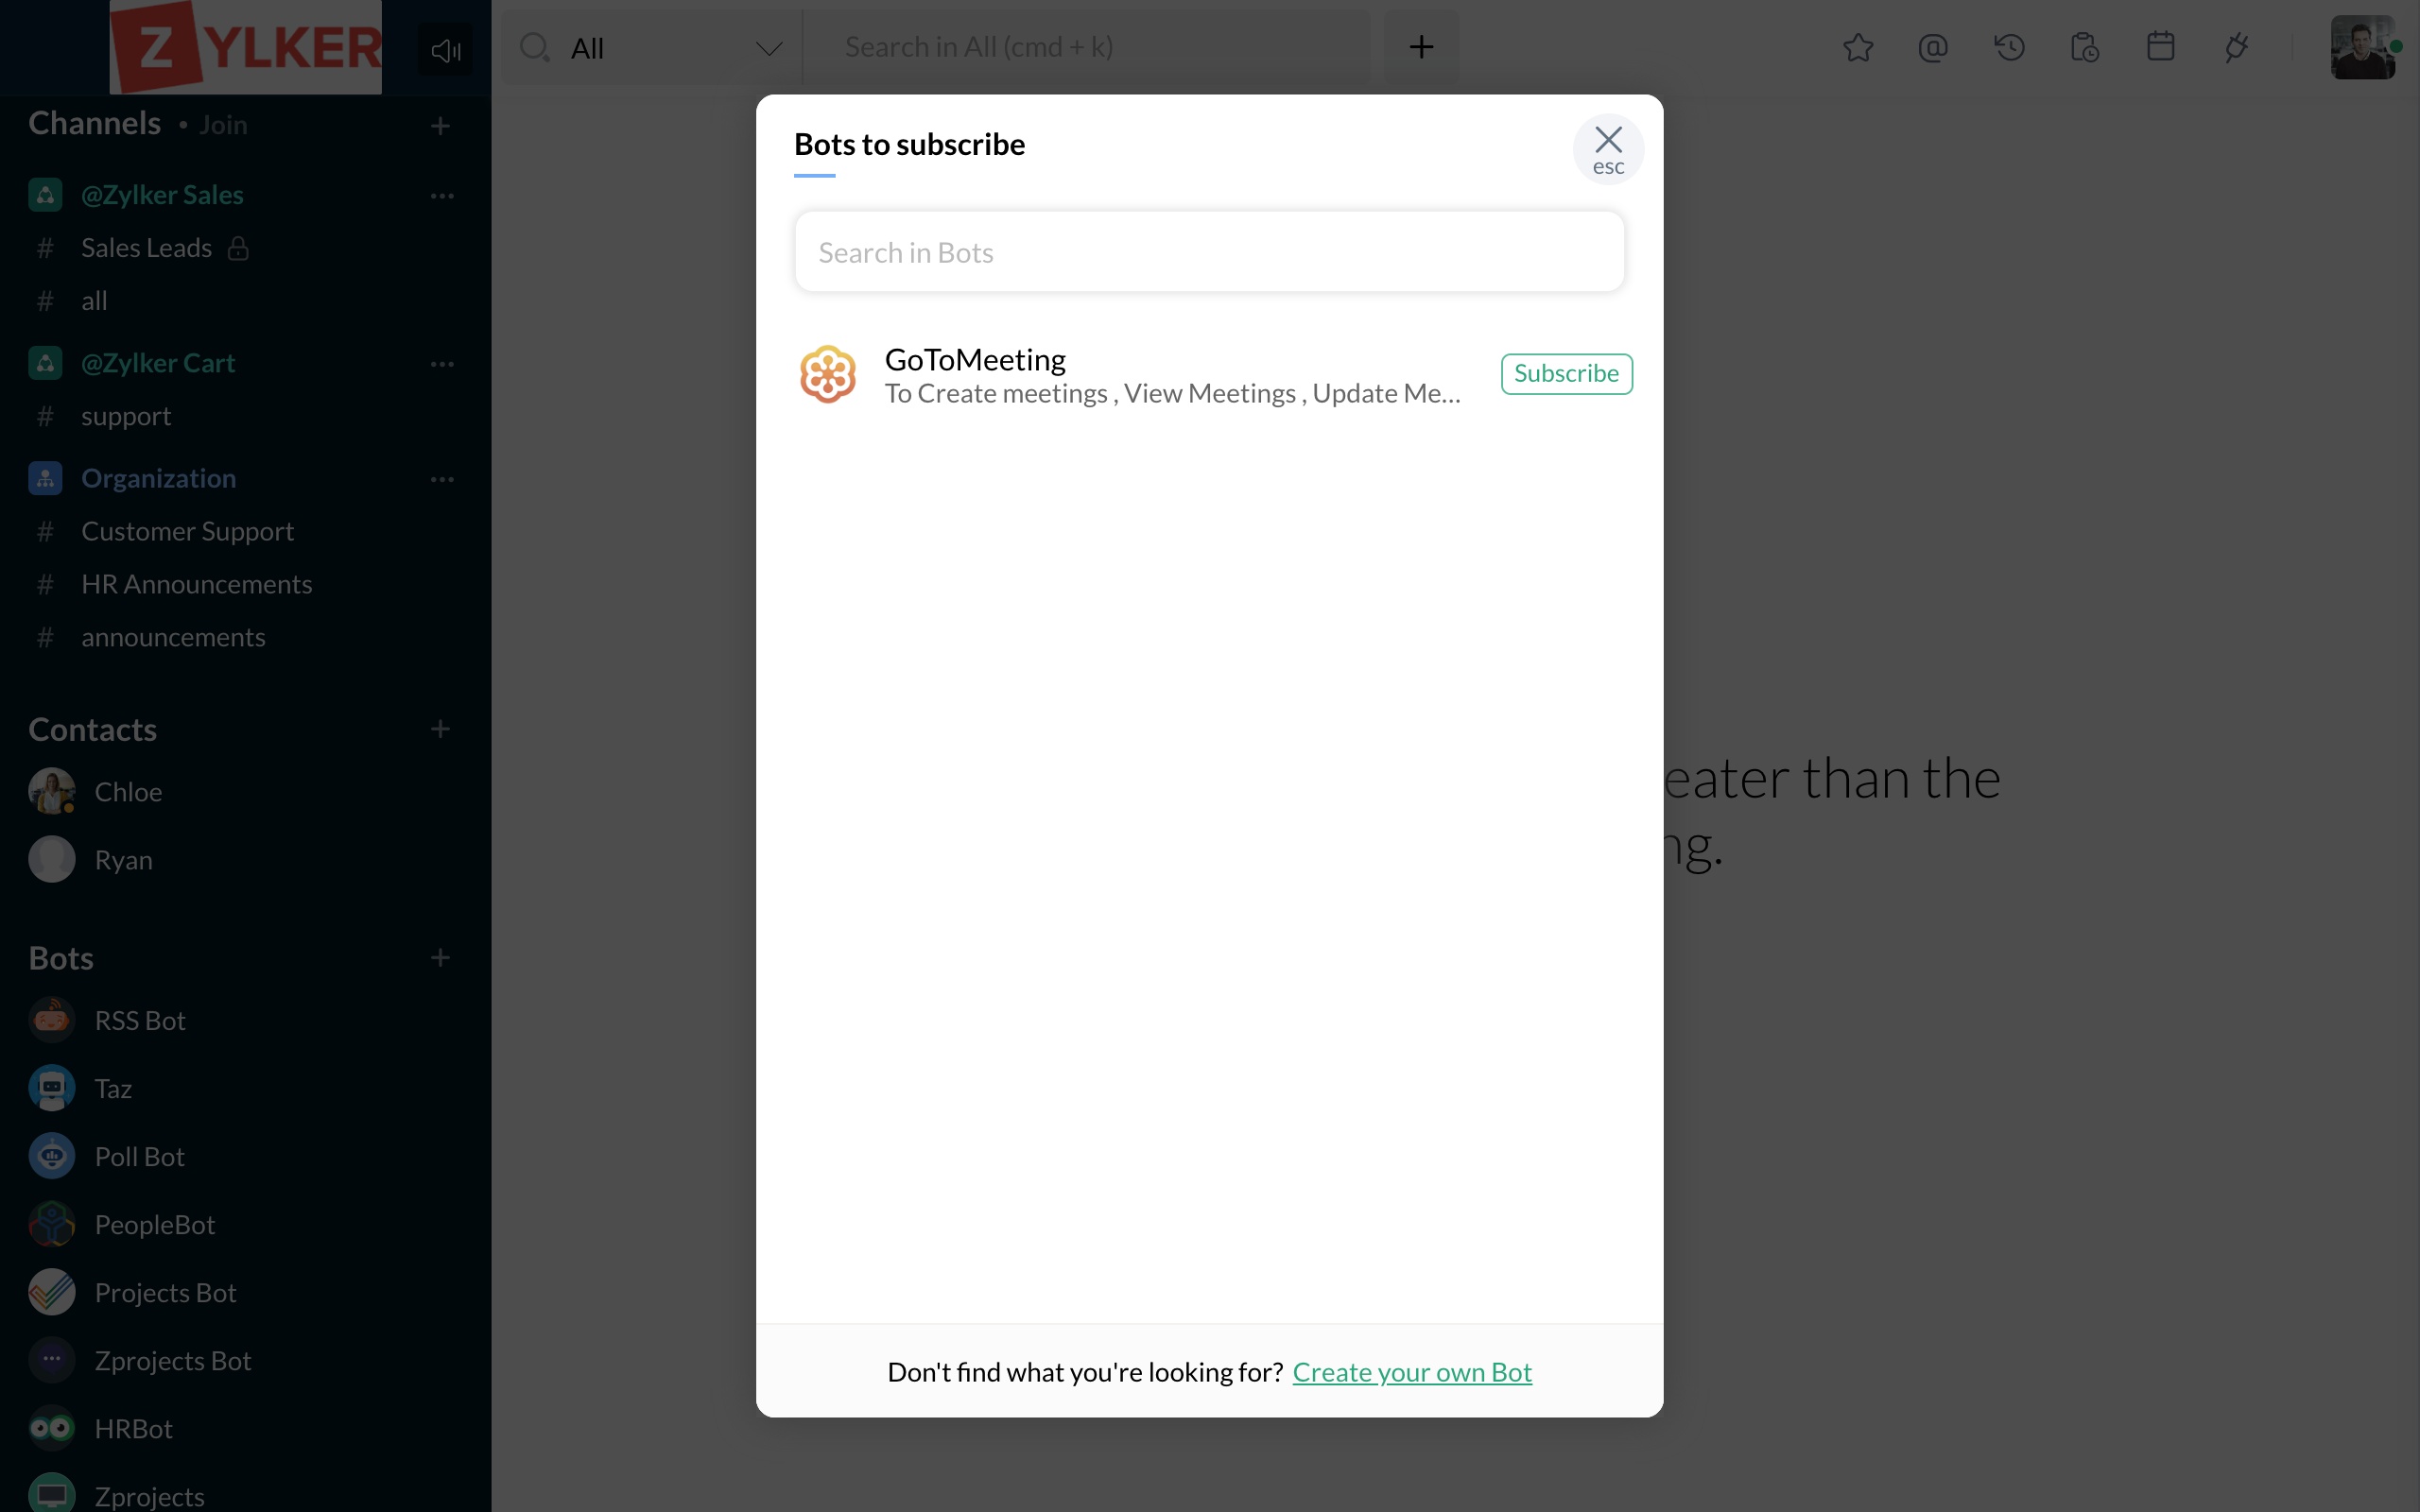Screen dimensions: 2420x1512
Task: Click the Poll Bot avatar
Action: (52, 1156)
